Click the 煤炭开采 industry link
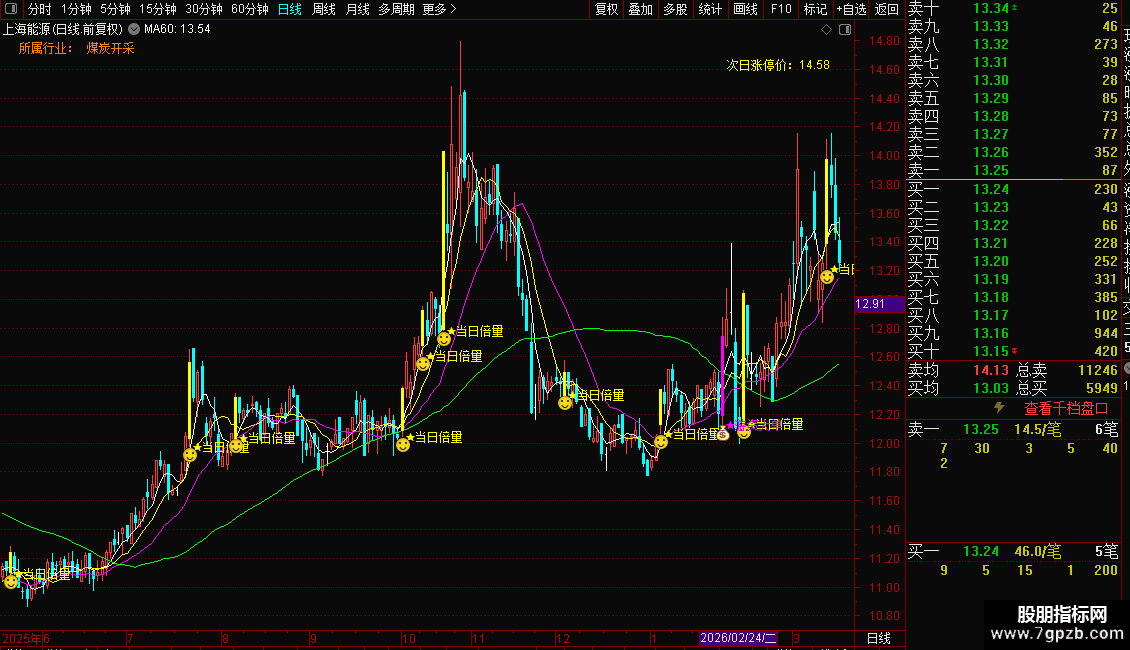Screen dimensions: 1130x650 click(x=110, y=48)
